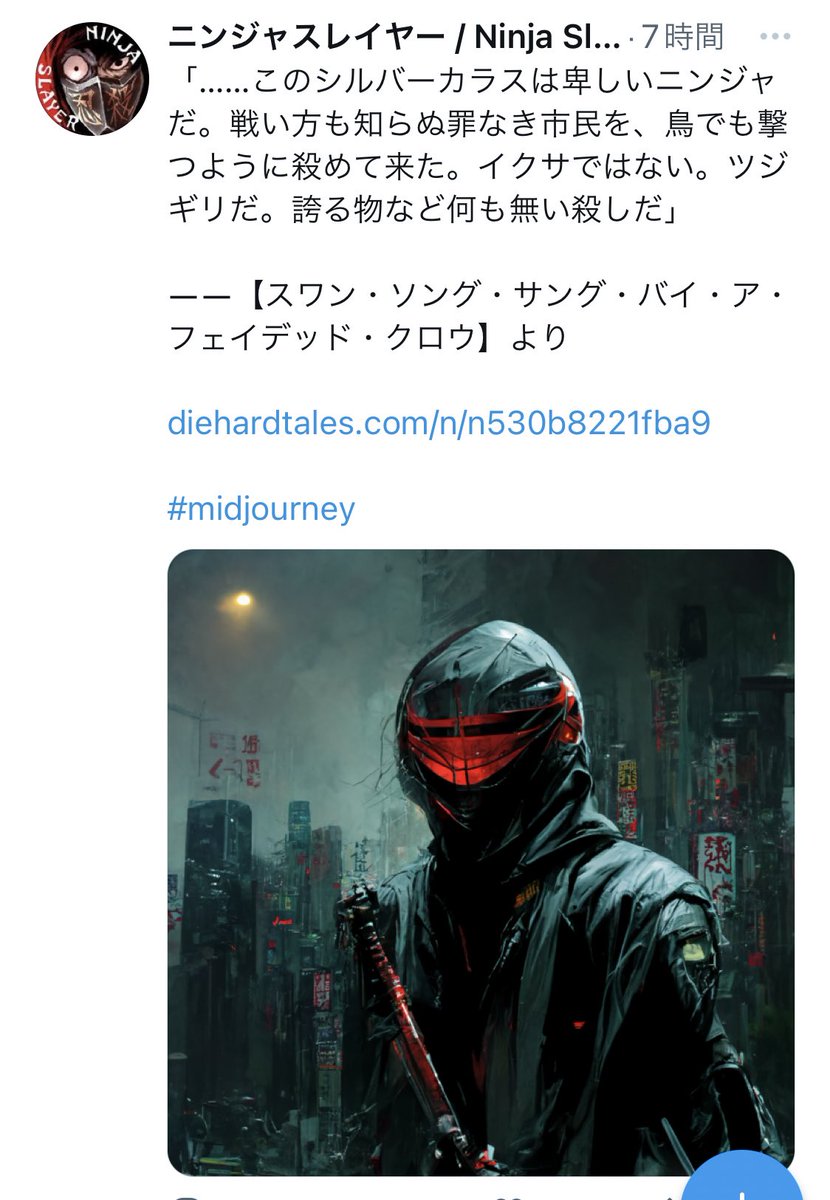Tap the 【スワン・ソング・サング・バイ・ア・ title line
830x1200 pixels.
[x=478, y=294]
